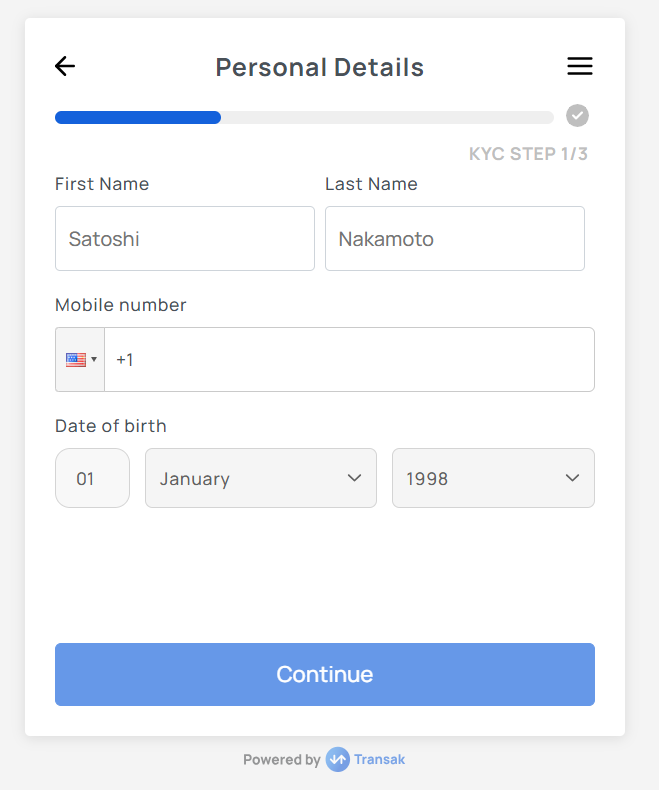Click the First Name label text
Image resolution: width=659 pixels, height=790 pixels.
(x=102, y=184)
